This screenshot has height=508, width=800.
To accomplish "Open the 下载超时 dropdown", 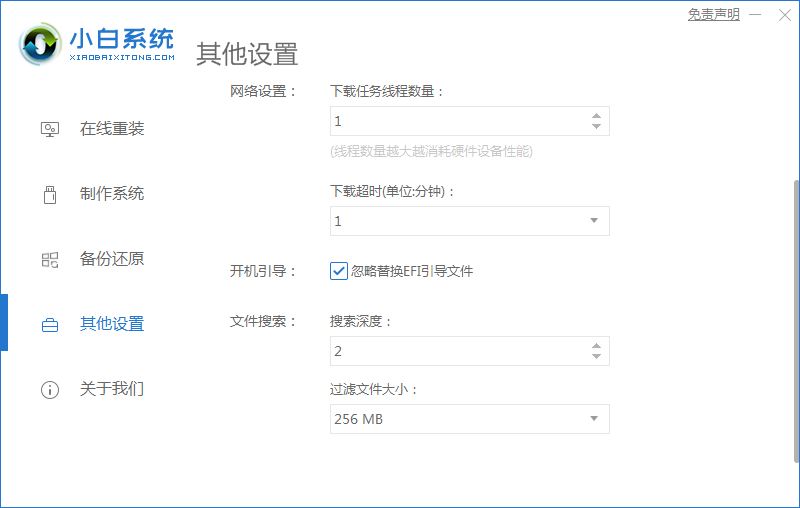I will pos(593,221).
